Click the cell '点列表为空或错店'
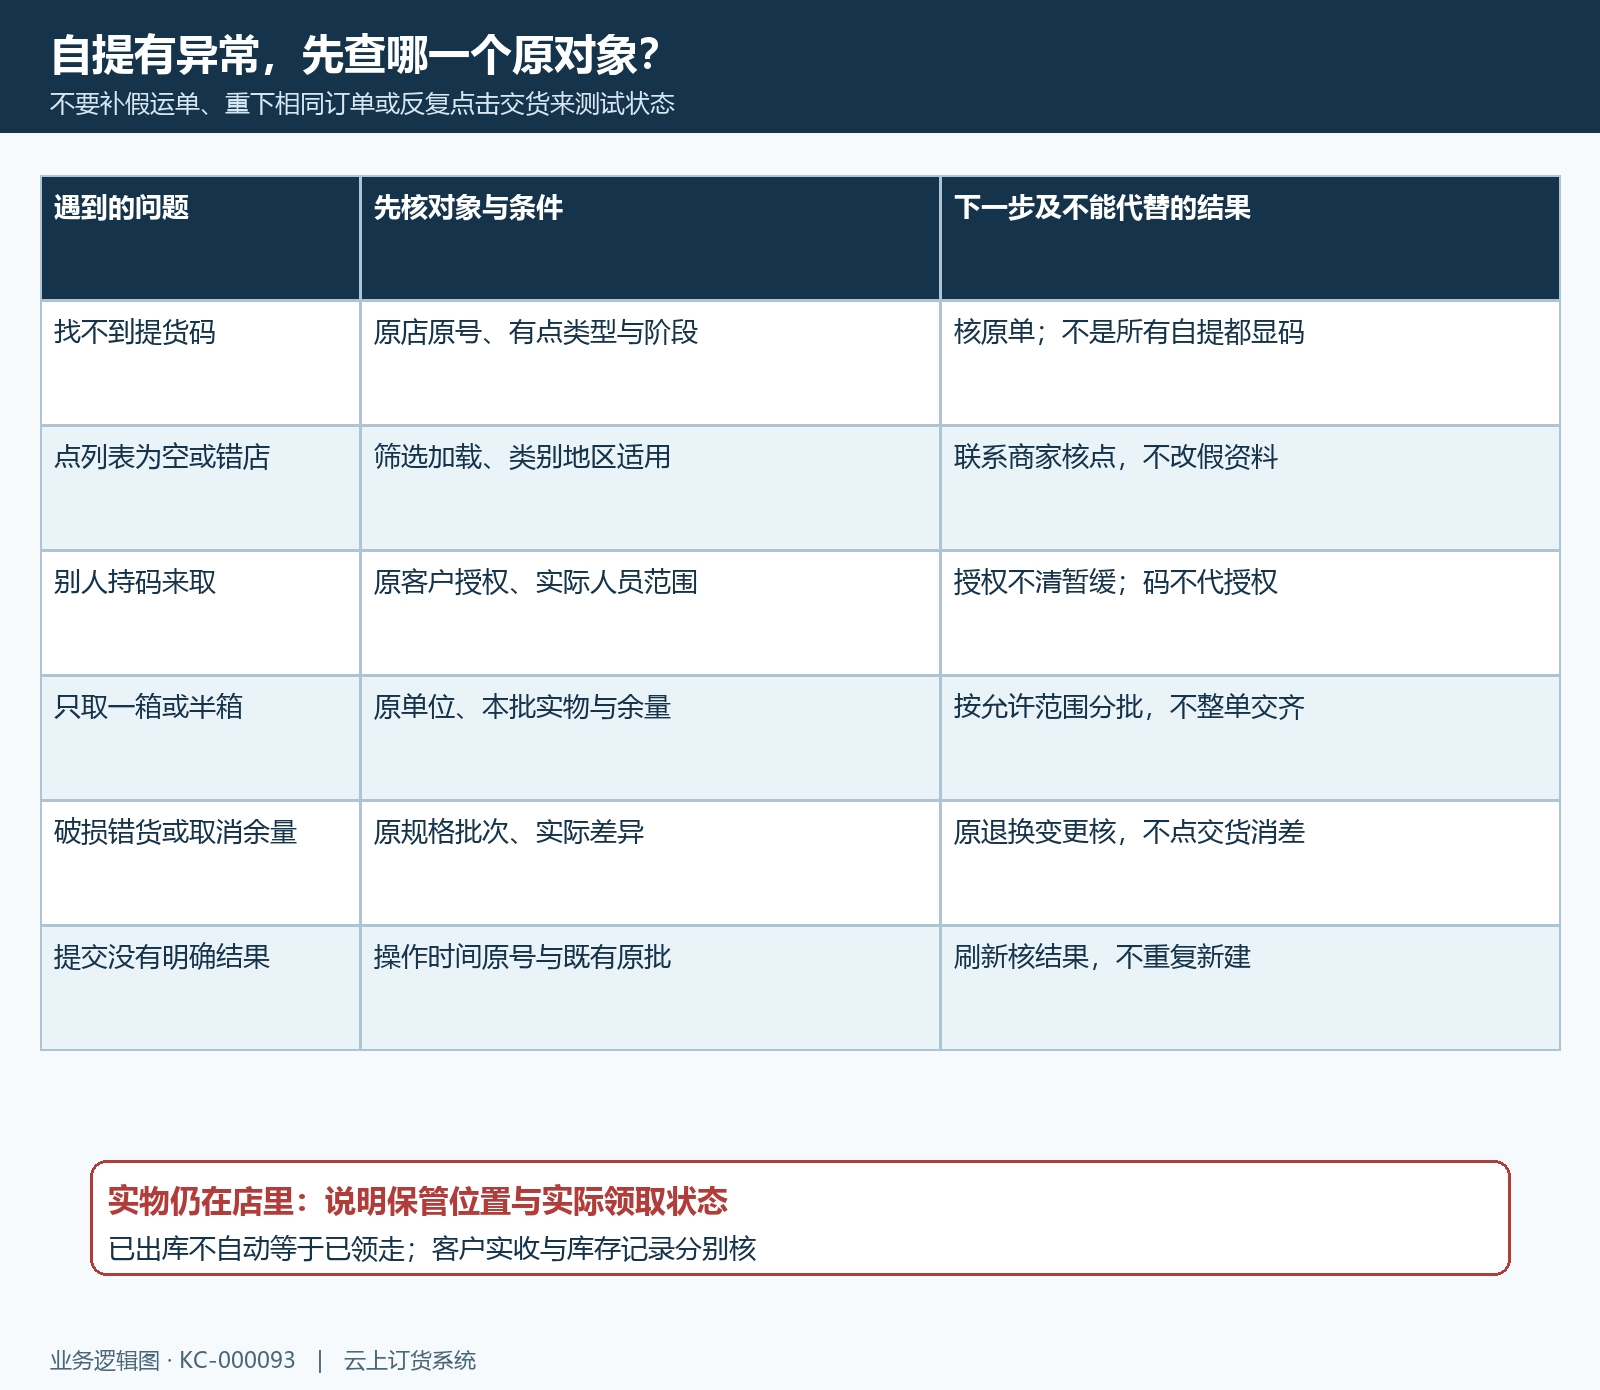 pos(200,488)
